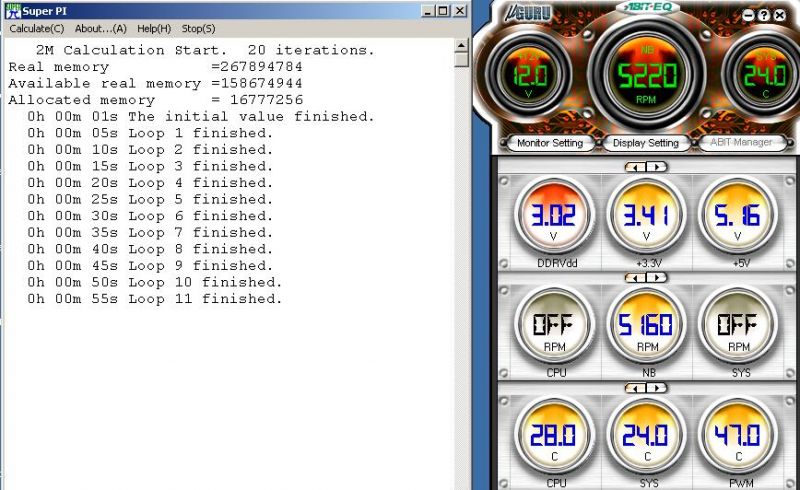Viewport: 800px width, 490px height.
Task: Click the Super PI scrollbar up arrow
Action: coord(461,45)
